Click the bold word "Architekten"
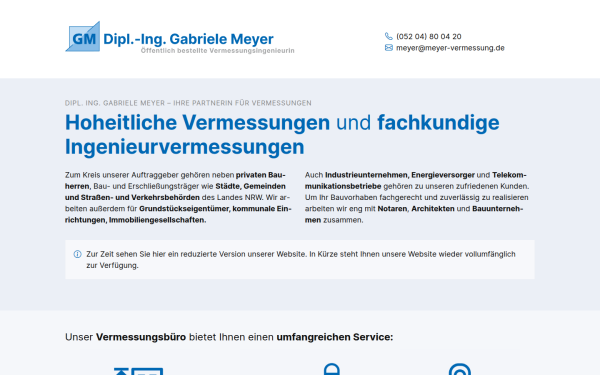Viewport: 600px width, 375px height. pyautogui.click(x=433, y=209)
